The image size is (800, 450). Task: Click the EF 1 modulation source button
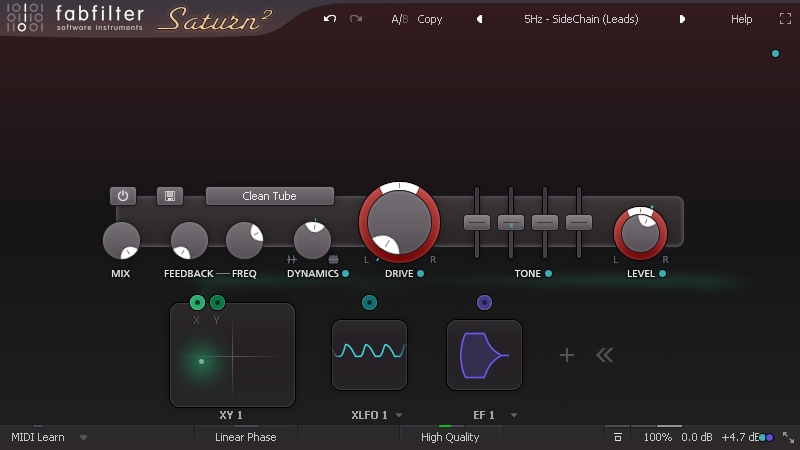[x=484, y=303]
